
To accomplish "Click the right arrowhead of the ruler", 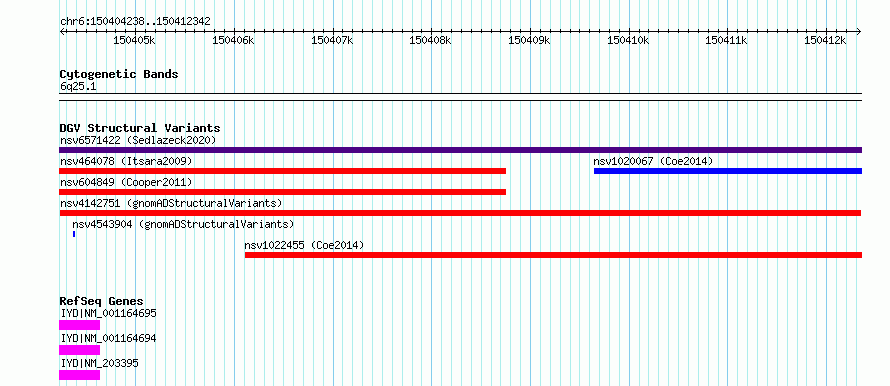I will 859,31.
